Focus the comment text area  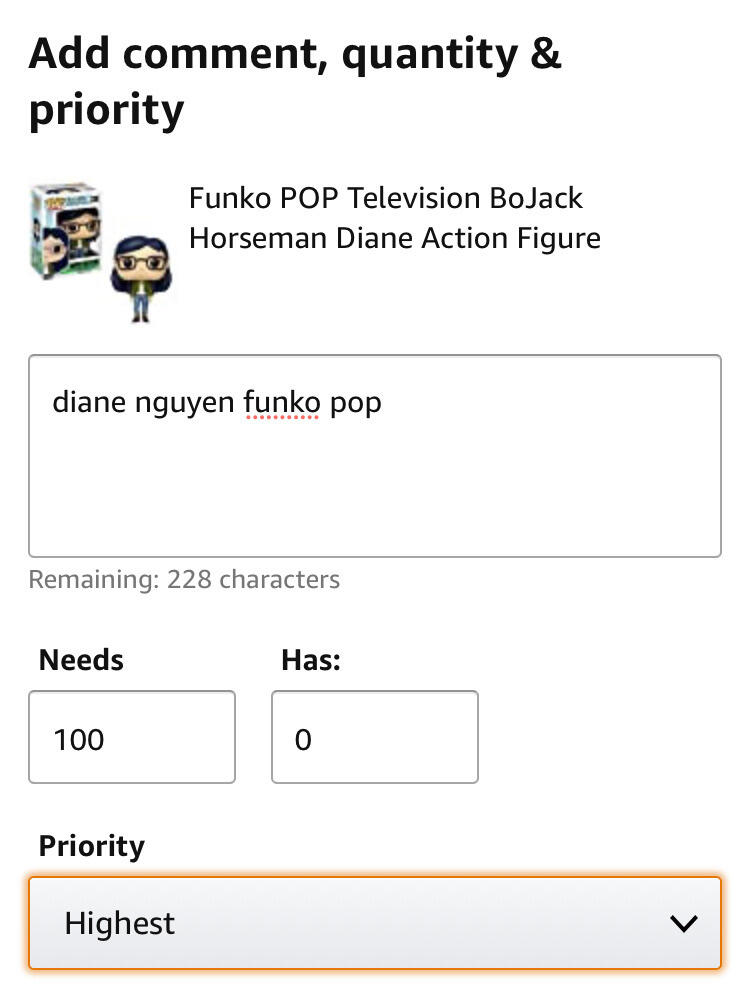coord(374,455)
